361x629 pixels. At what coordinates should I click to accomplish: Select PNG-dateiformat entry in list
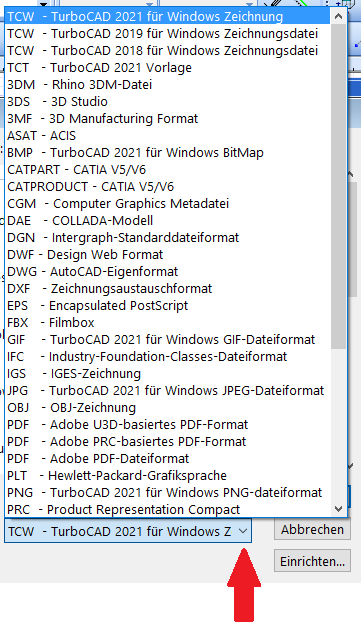(x=168, y=493)
